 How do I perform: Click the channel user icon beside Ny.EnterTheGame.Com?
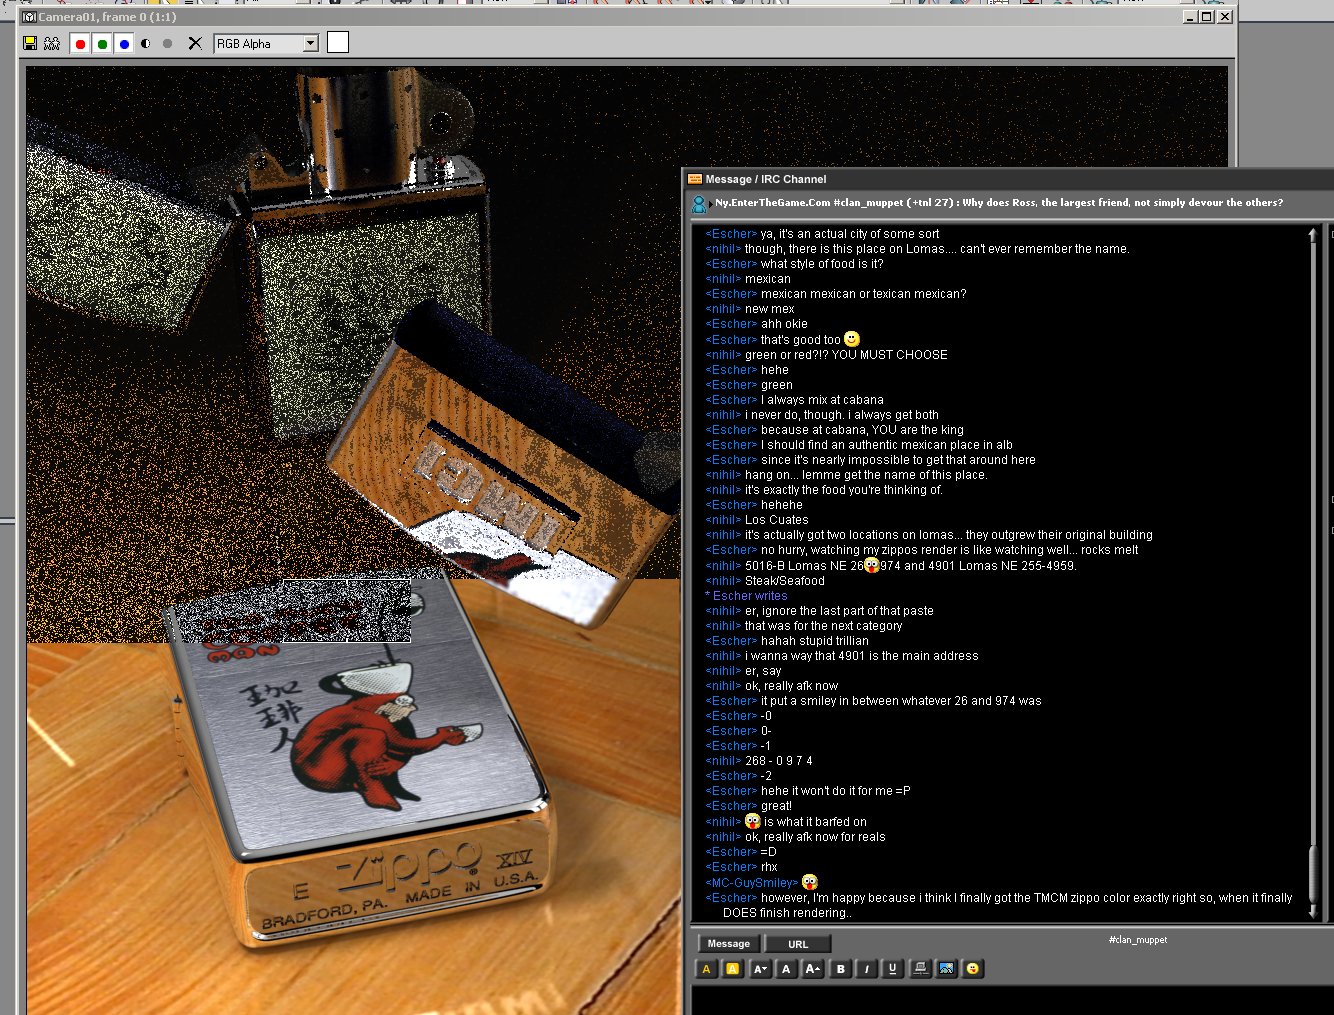[x=699, y=204]
